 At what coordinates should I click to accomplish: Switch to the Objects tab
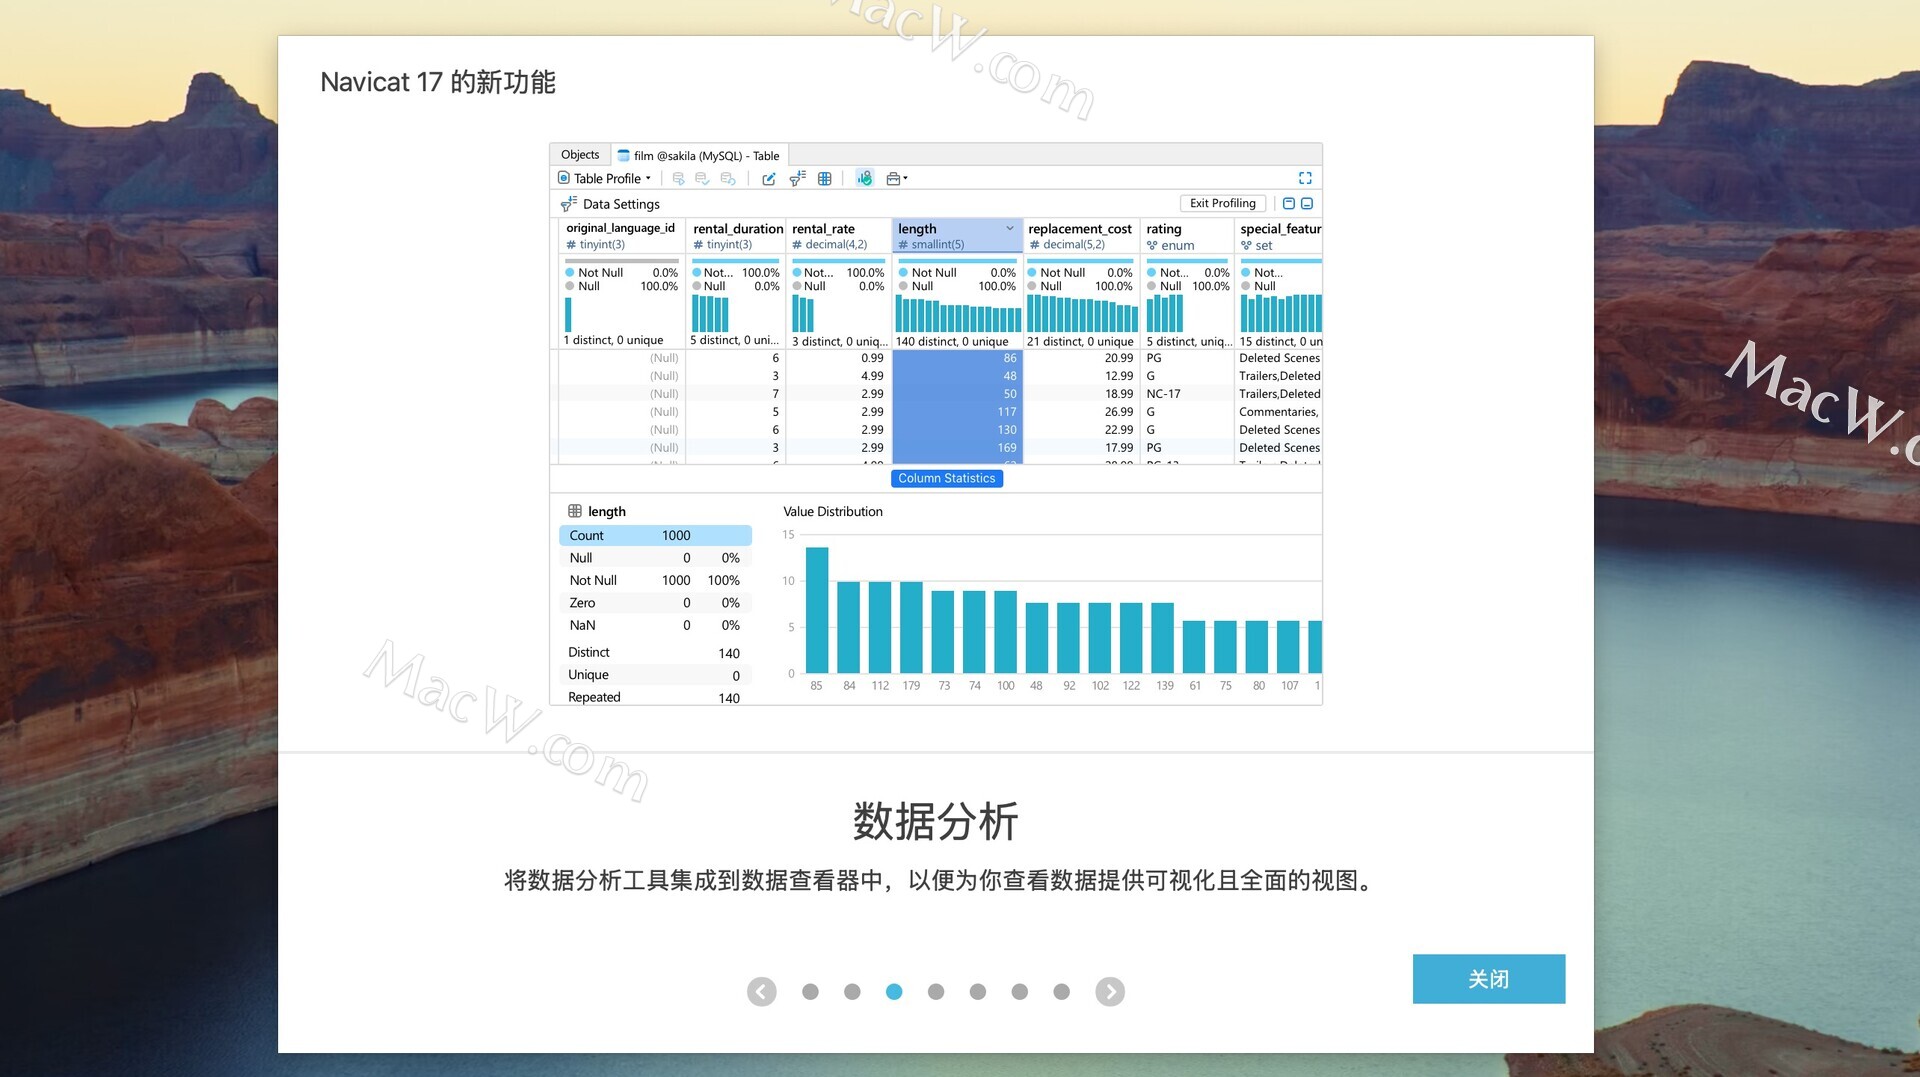580,155
